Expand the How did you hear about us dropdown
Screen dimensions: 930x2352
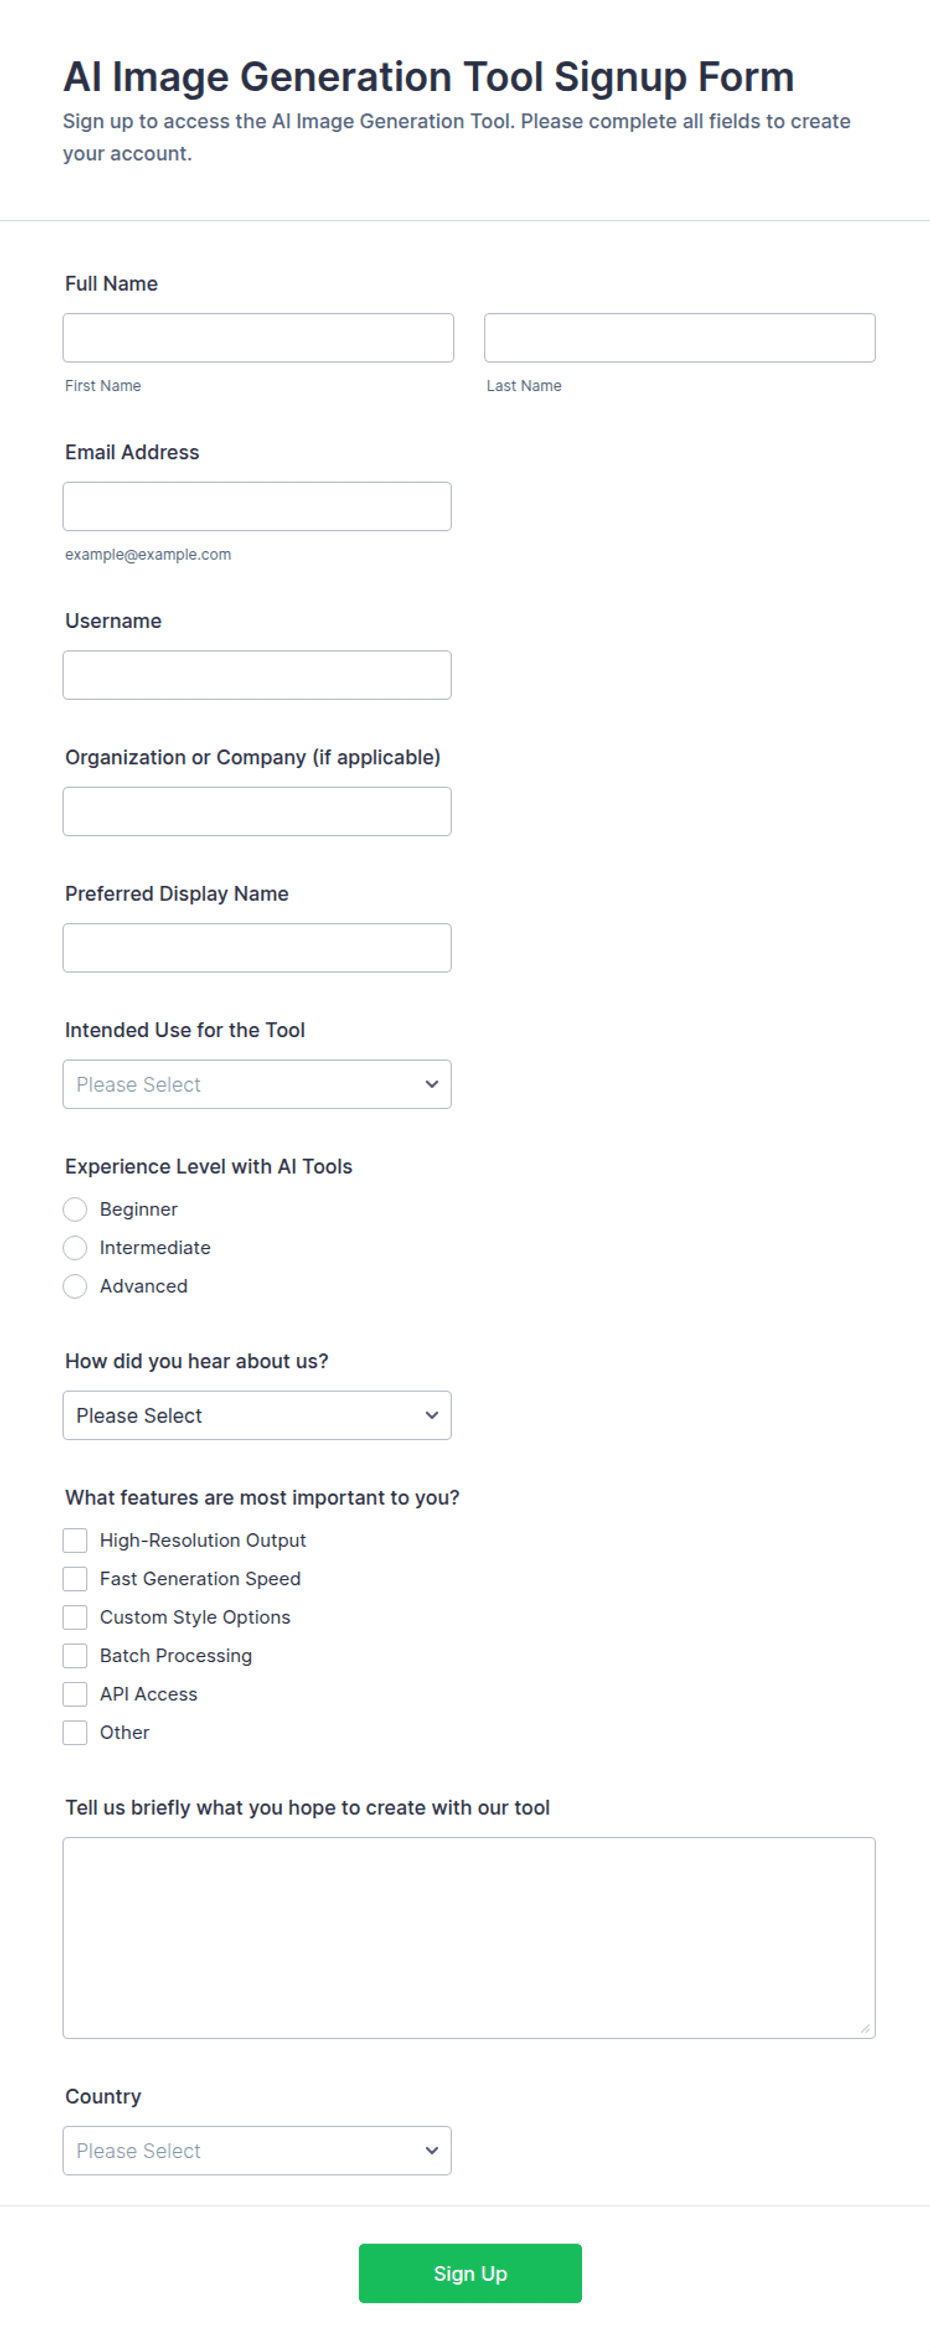tap(257, 1415)
